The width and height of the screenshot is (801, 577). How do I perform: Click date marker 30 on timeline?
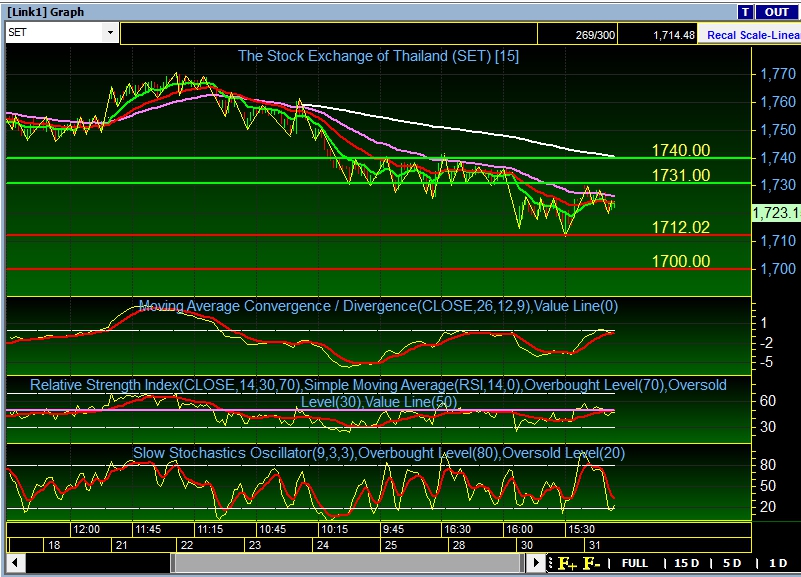point(527,545)
